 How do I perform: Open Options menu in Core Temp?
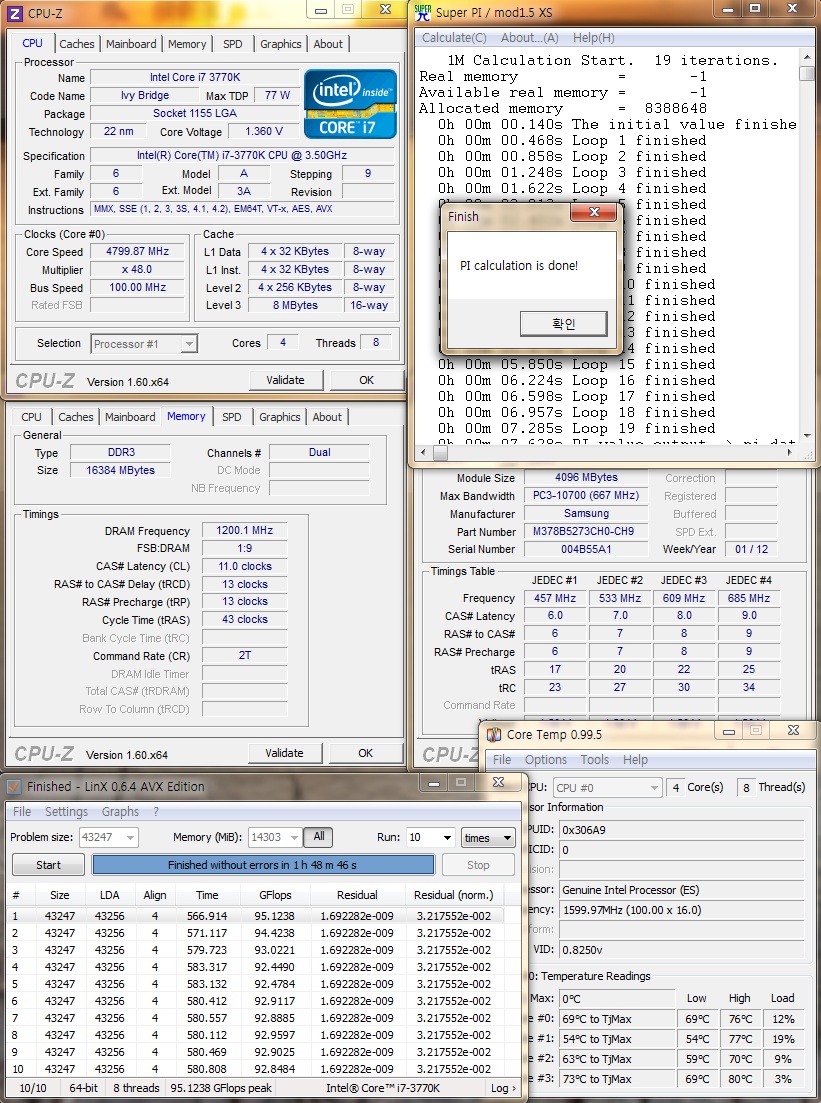coord(545,760)
